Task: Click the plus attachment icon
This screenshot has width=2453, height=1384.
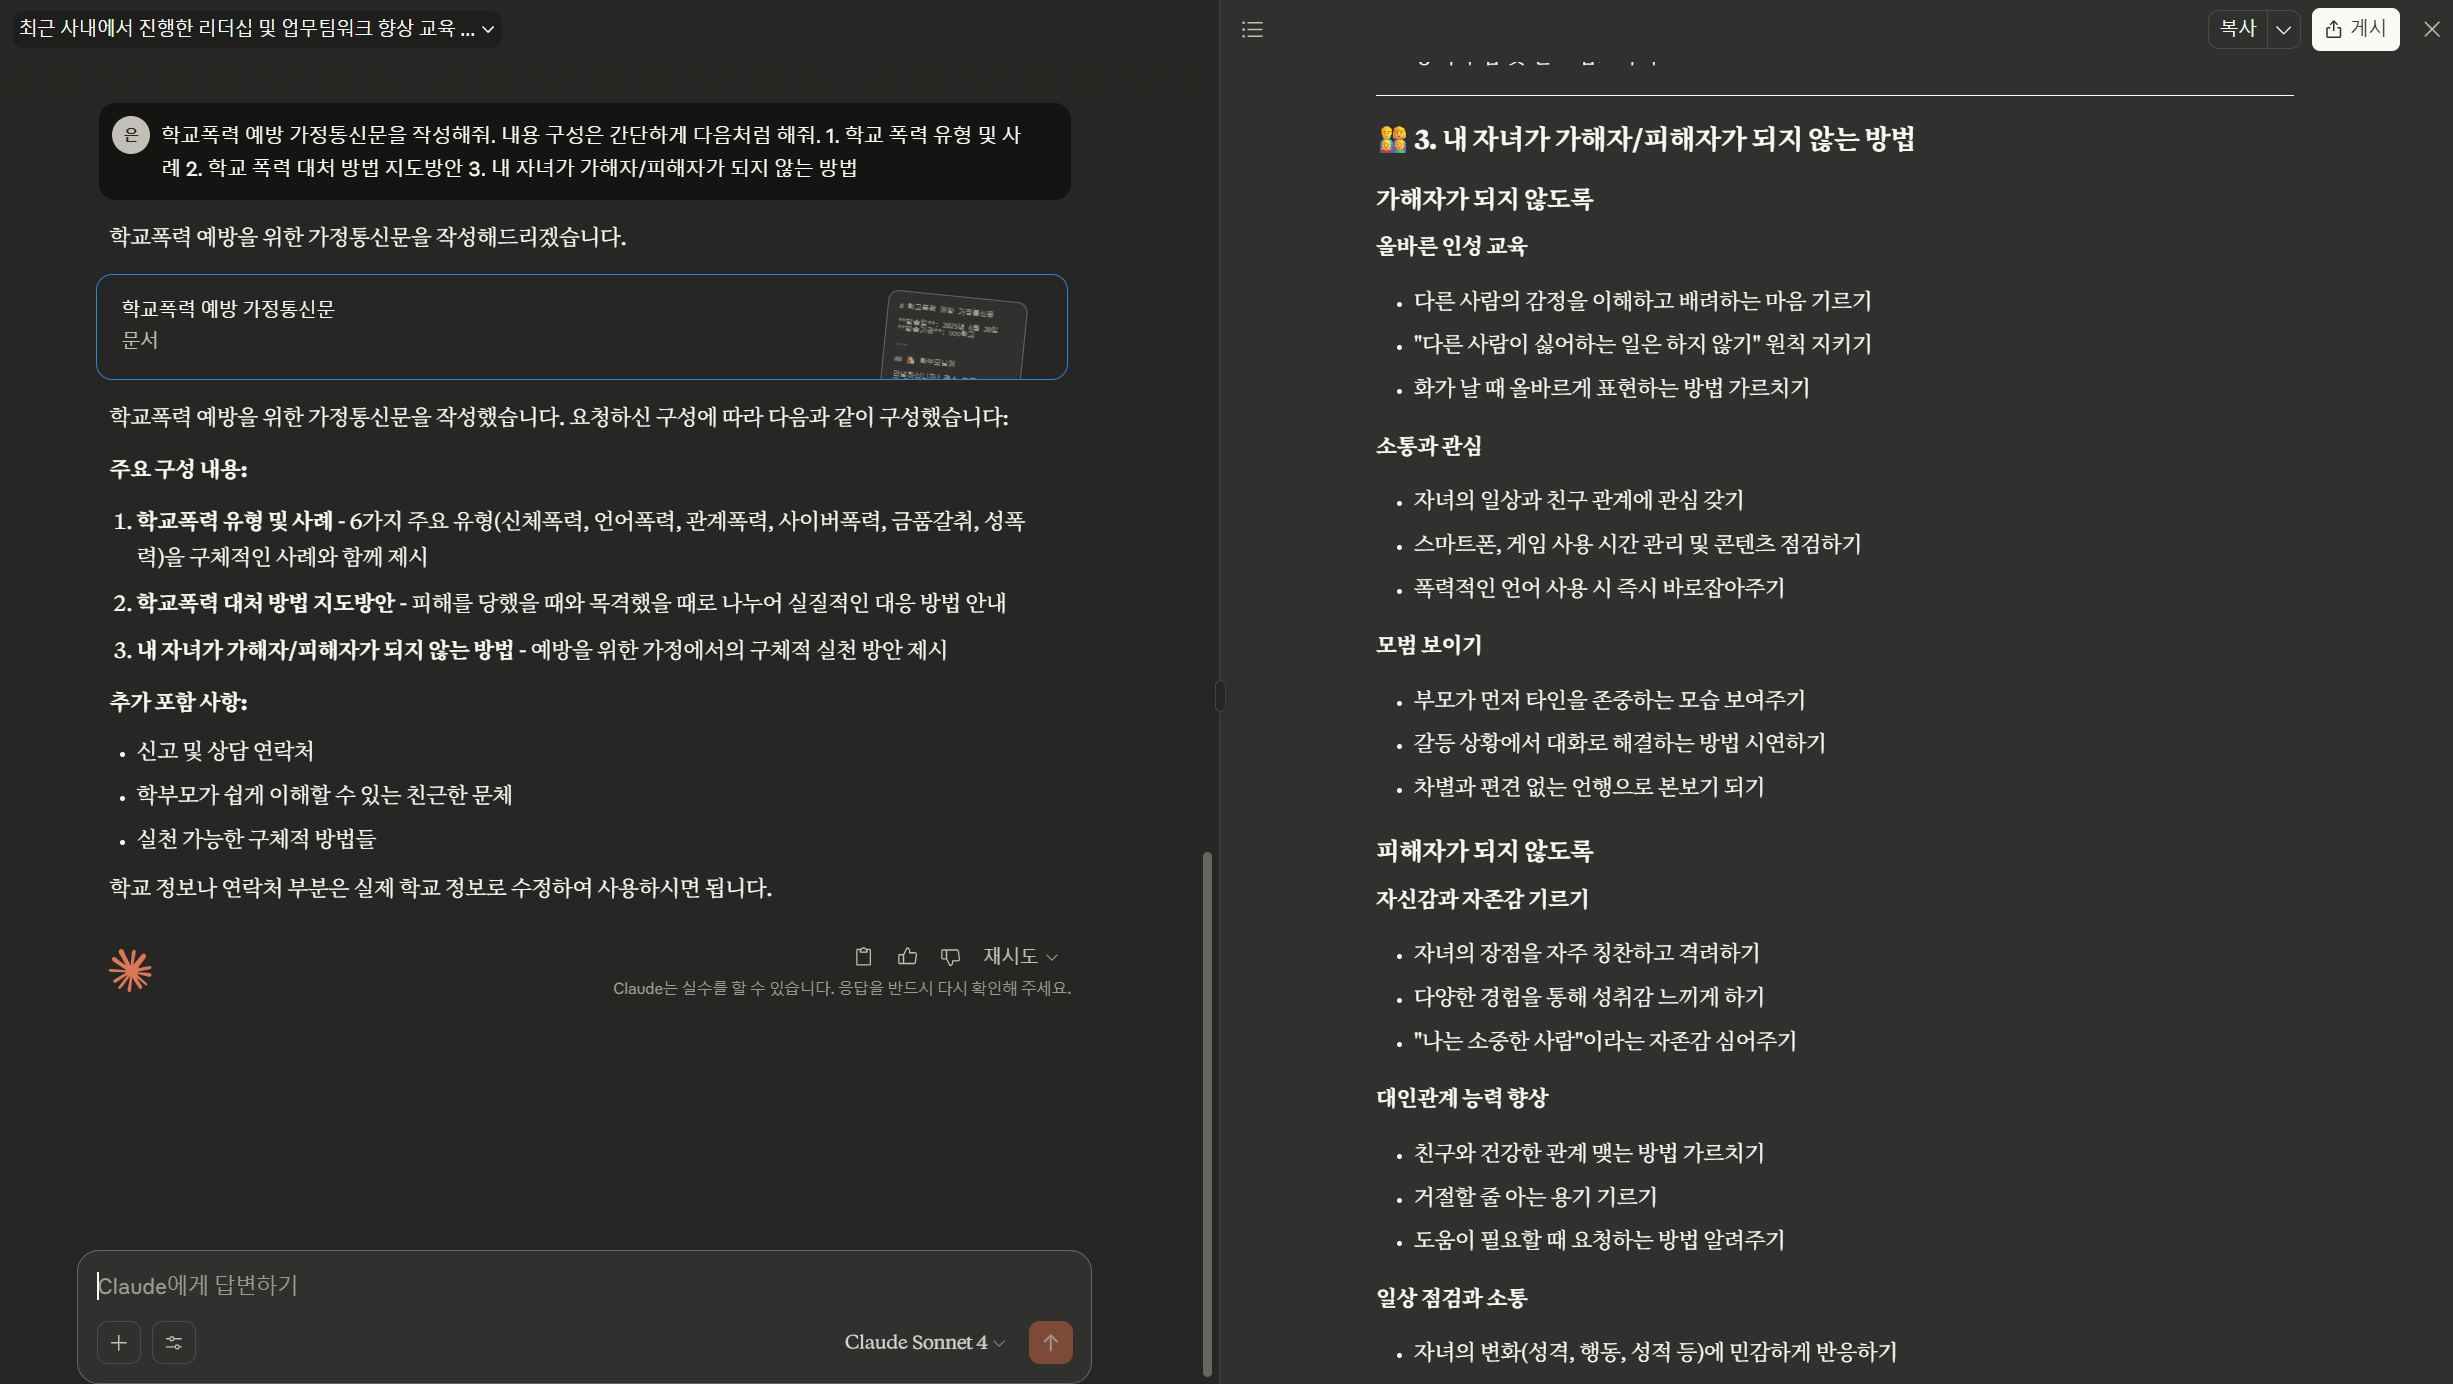Action: 119,1343
